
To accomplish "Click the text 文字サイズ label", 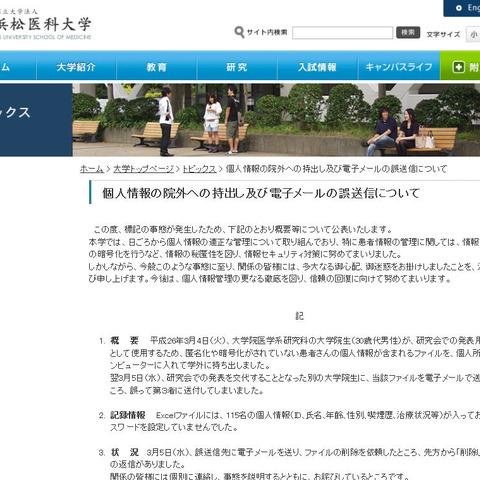I will [443, 34].
